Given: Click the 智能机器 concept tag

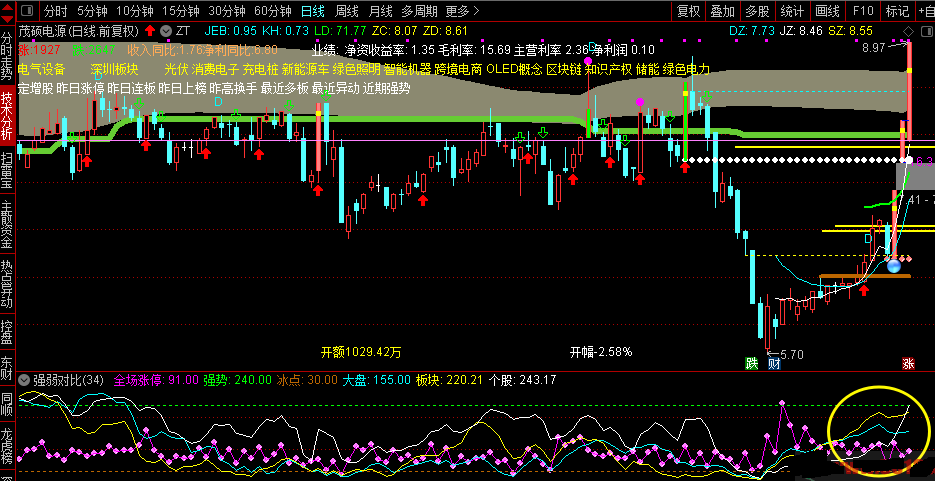Looking at the screenshot, I should pyautogui.click(x=407, y=69).
